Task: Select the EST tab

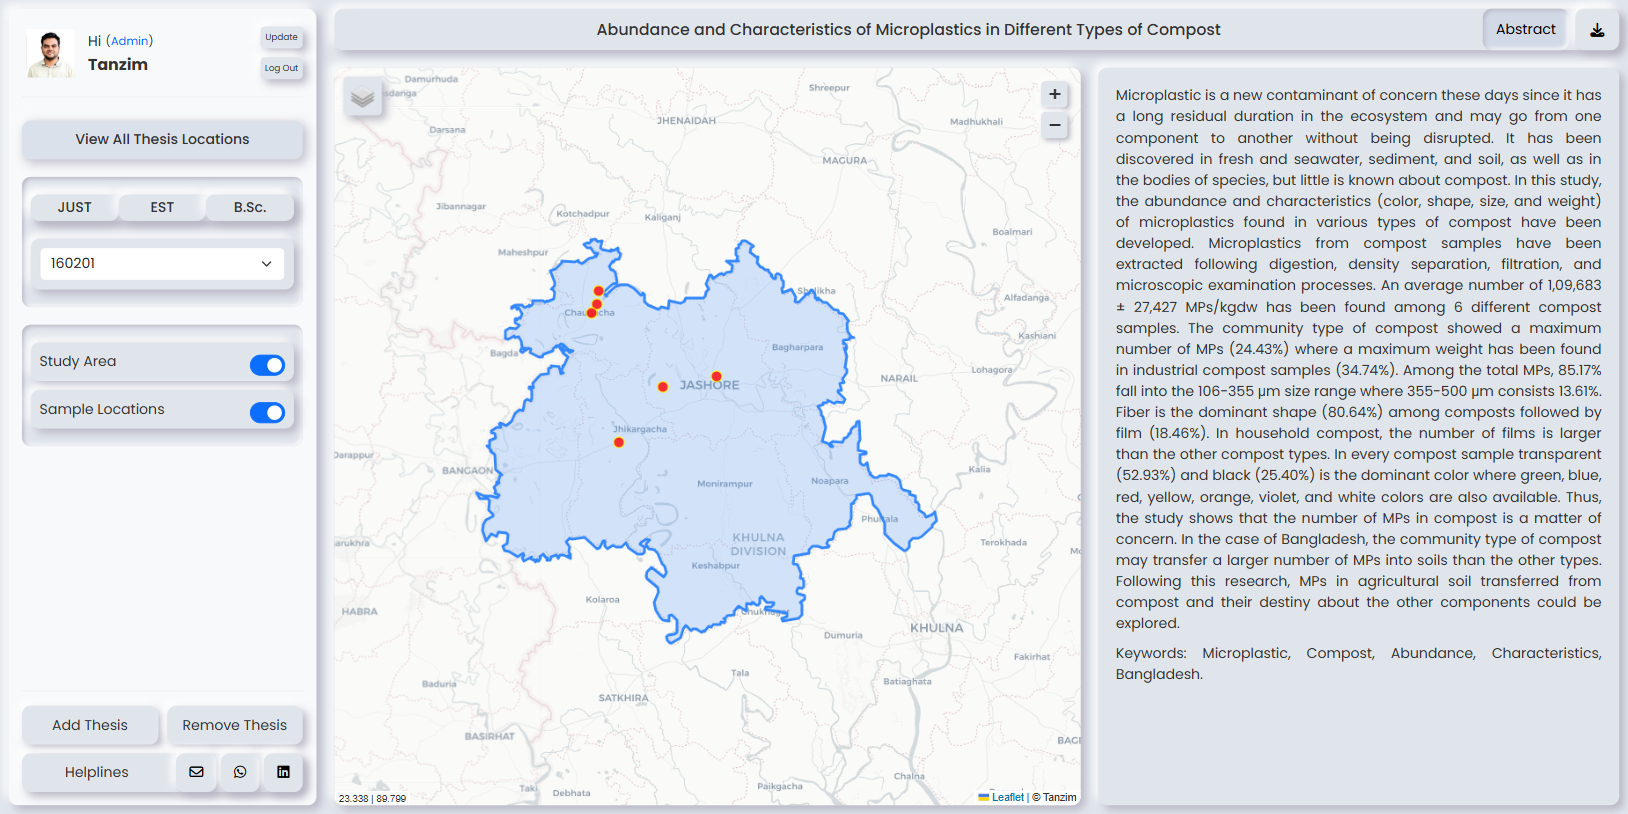Action: point(162,207)
